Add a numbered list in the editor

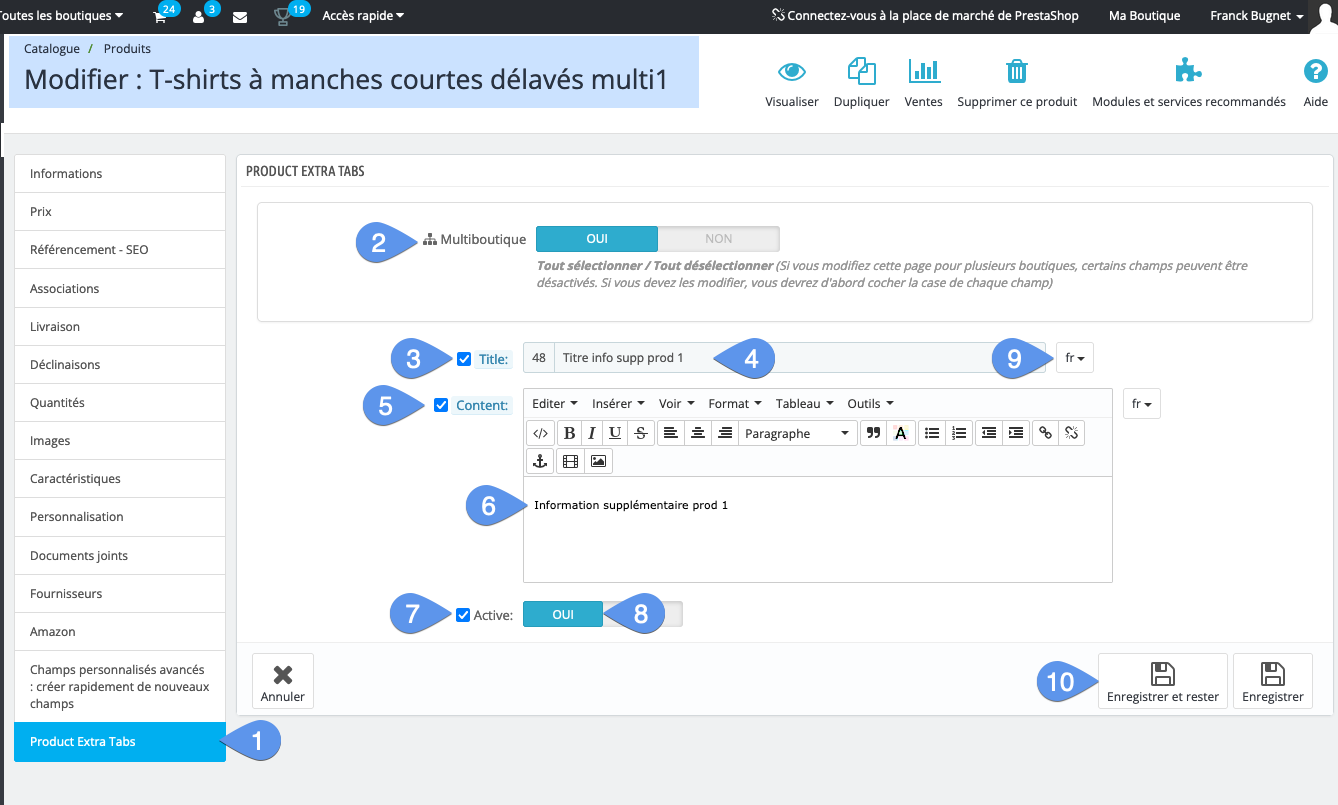(x=957, y=432)
